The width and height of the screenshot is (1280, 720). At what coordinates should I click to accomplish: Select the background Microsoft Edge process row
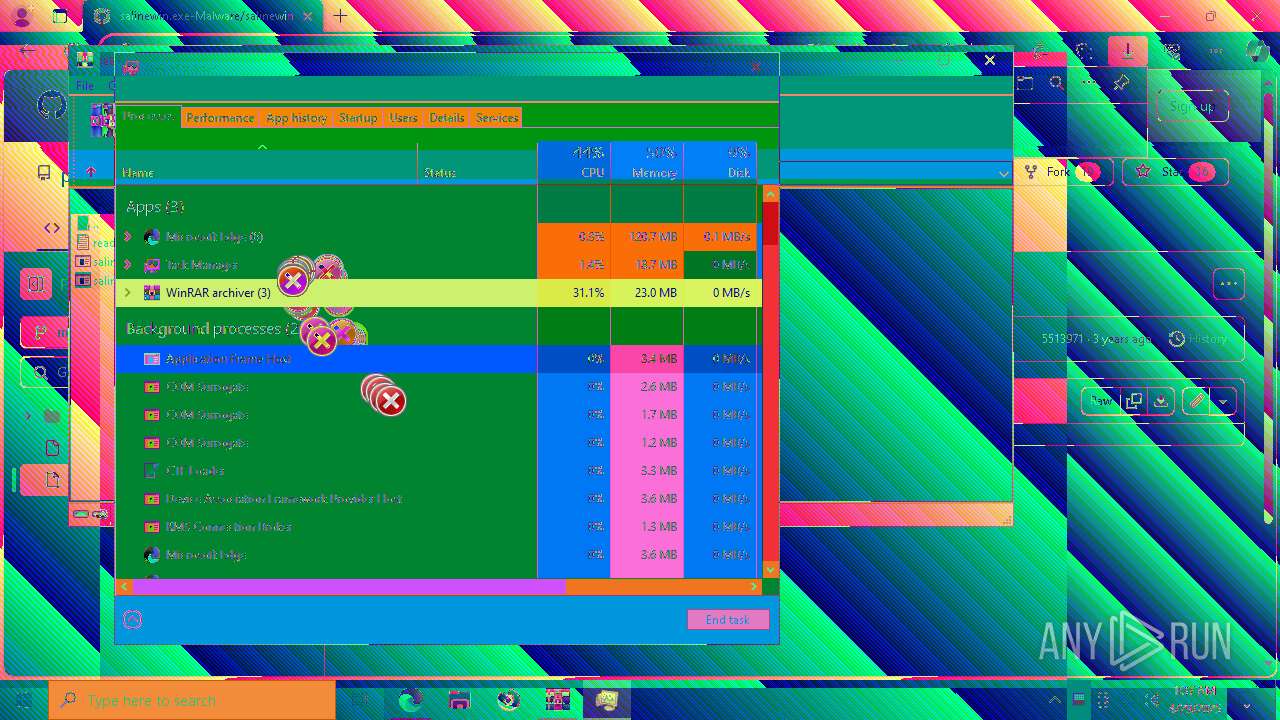[x=439, y=554]
